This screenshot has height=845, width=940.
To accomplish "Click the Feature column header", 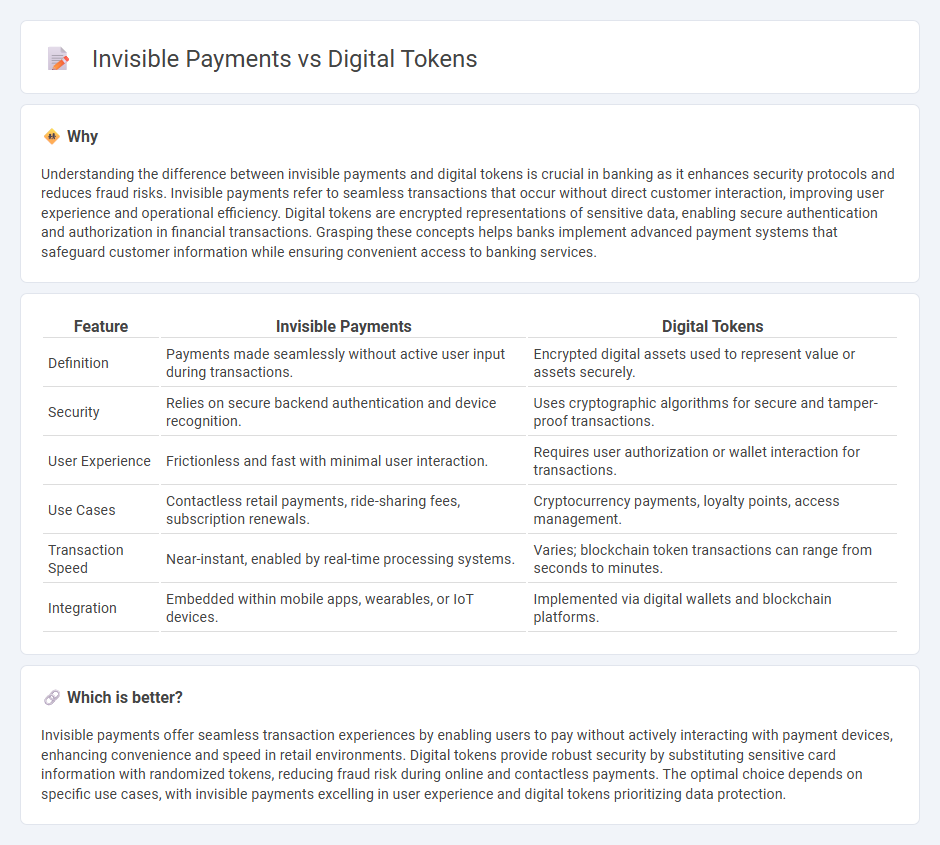I will coord(101,327).
